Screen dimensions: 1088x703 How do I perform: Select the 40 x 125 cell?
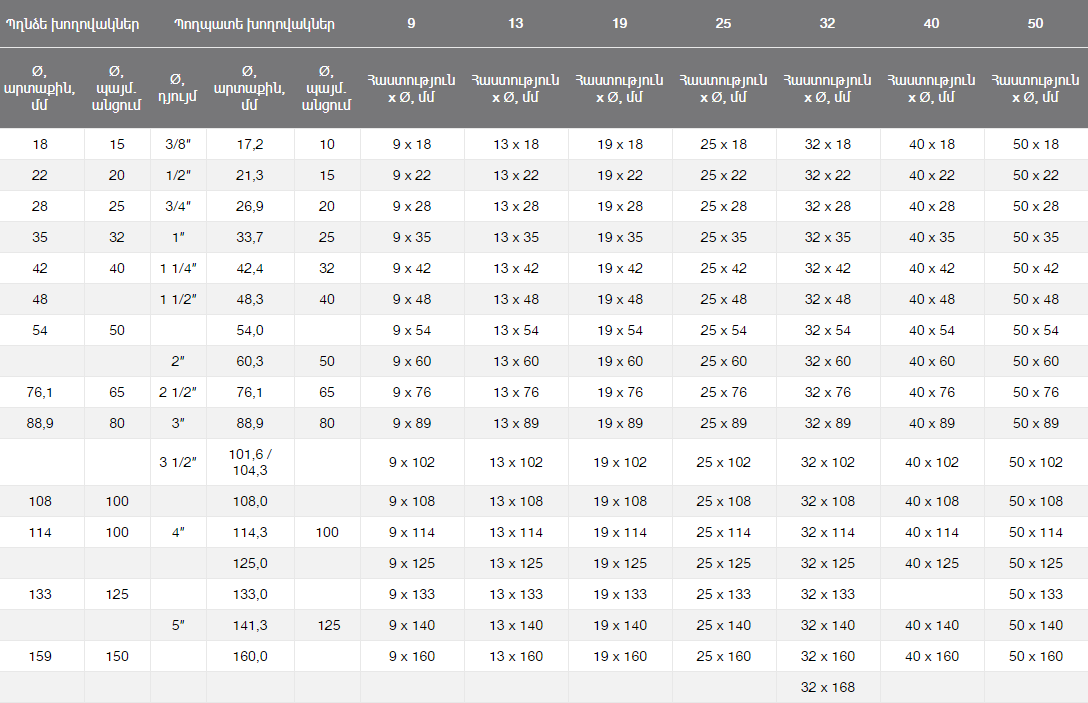coord(932,563)
